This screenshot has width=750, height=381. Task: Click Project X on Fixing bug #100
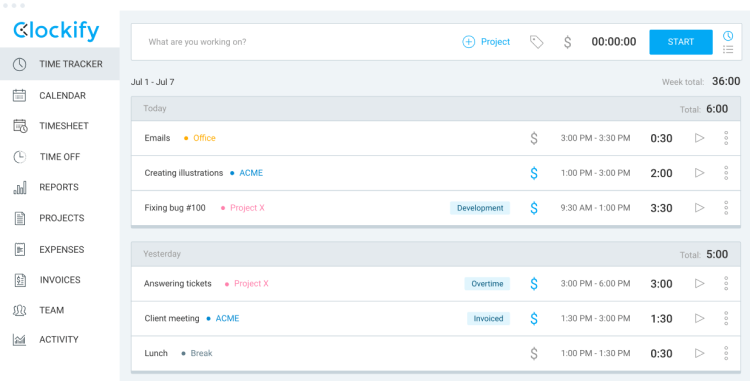pos(247,208)
